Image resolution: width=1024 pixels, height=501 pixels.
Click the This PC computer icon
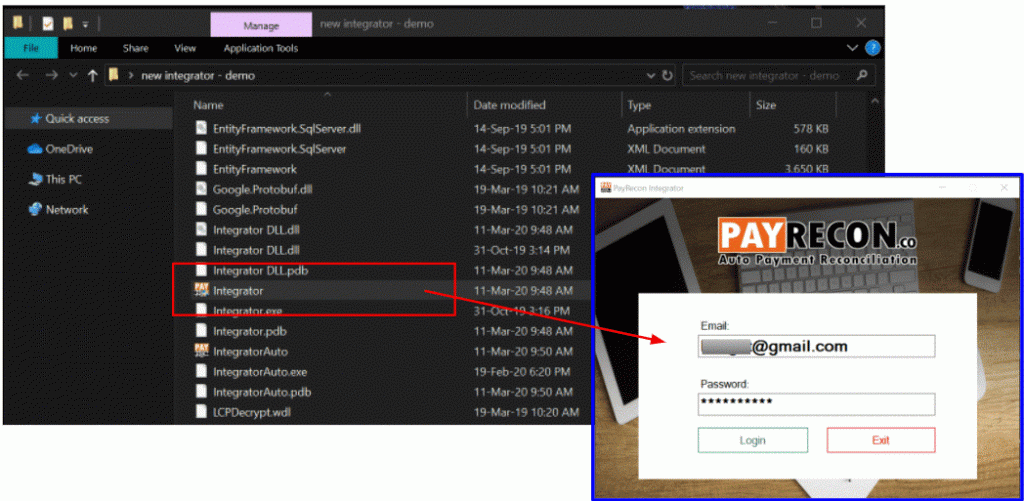(x=35, y=180)
